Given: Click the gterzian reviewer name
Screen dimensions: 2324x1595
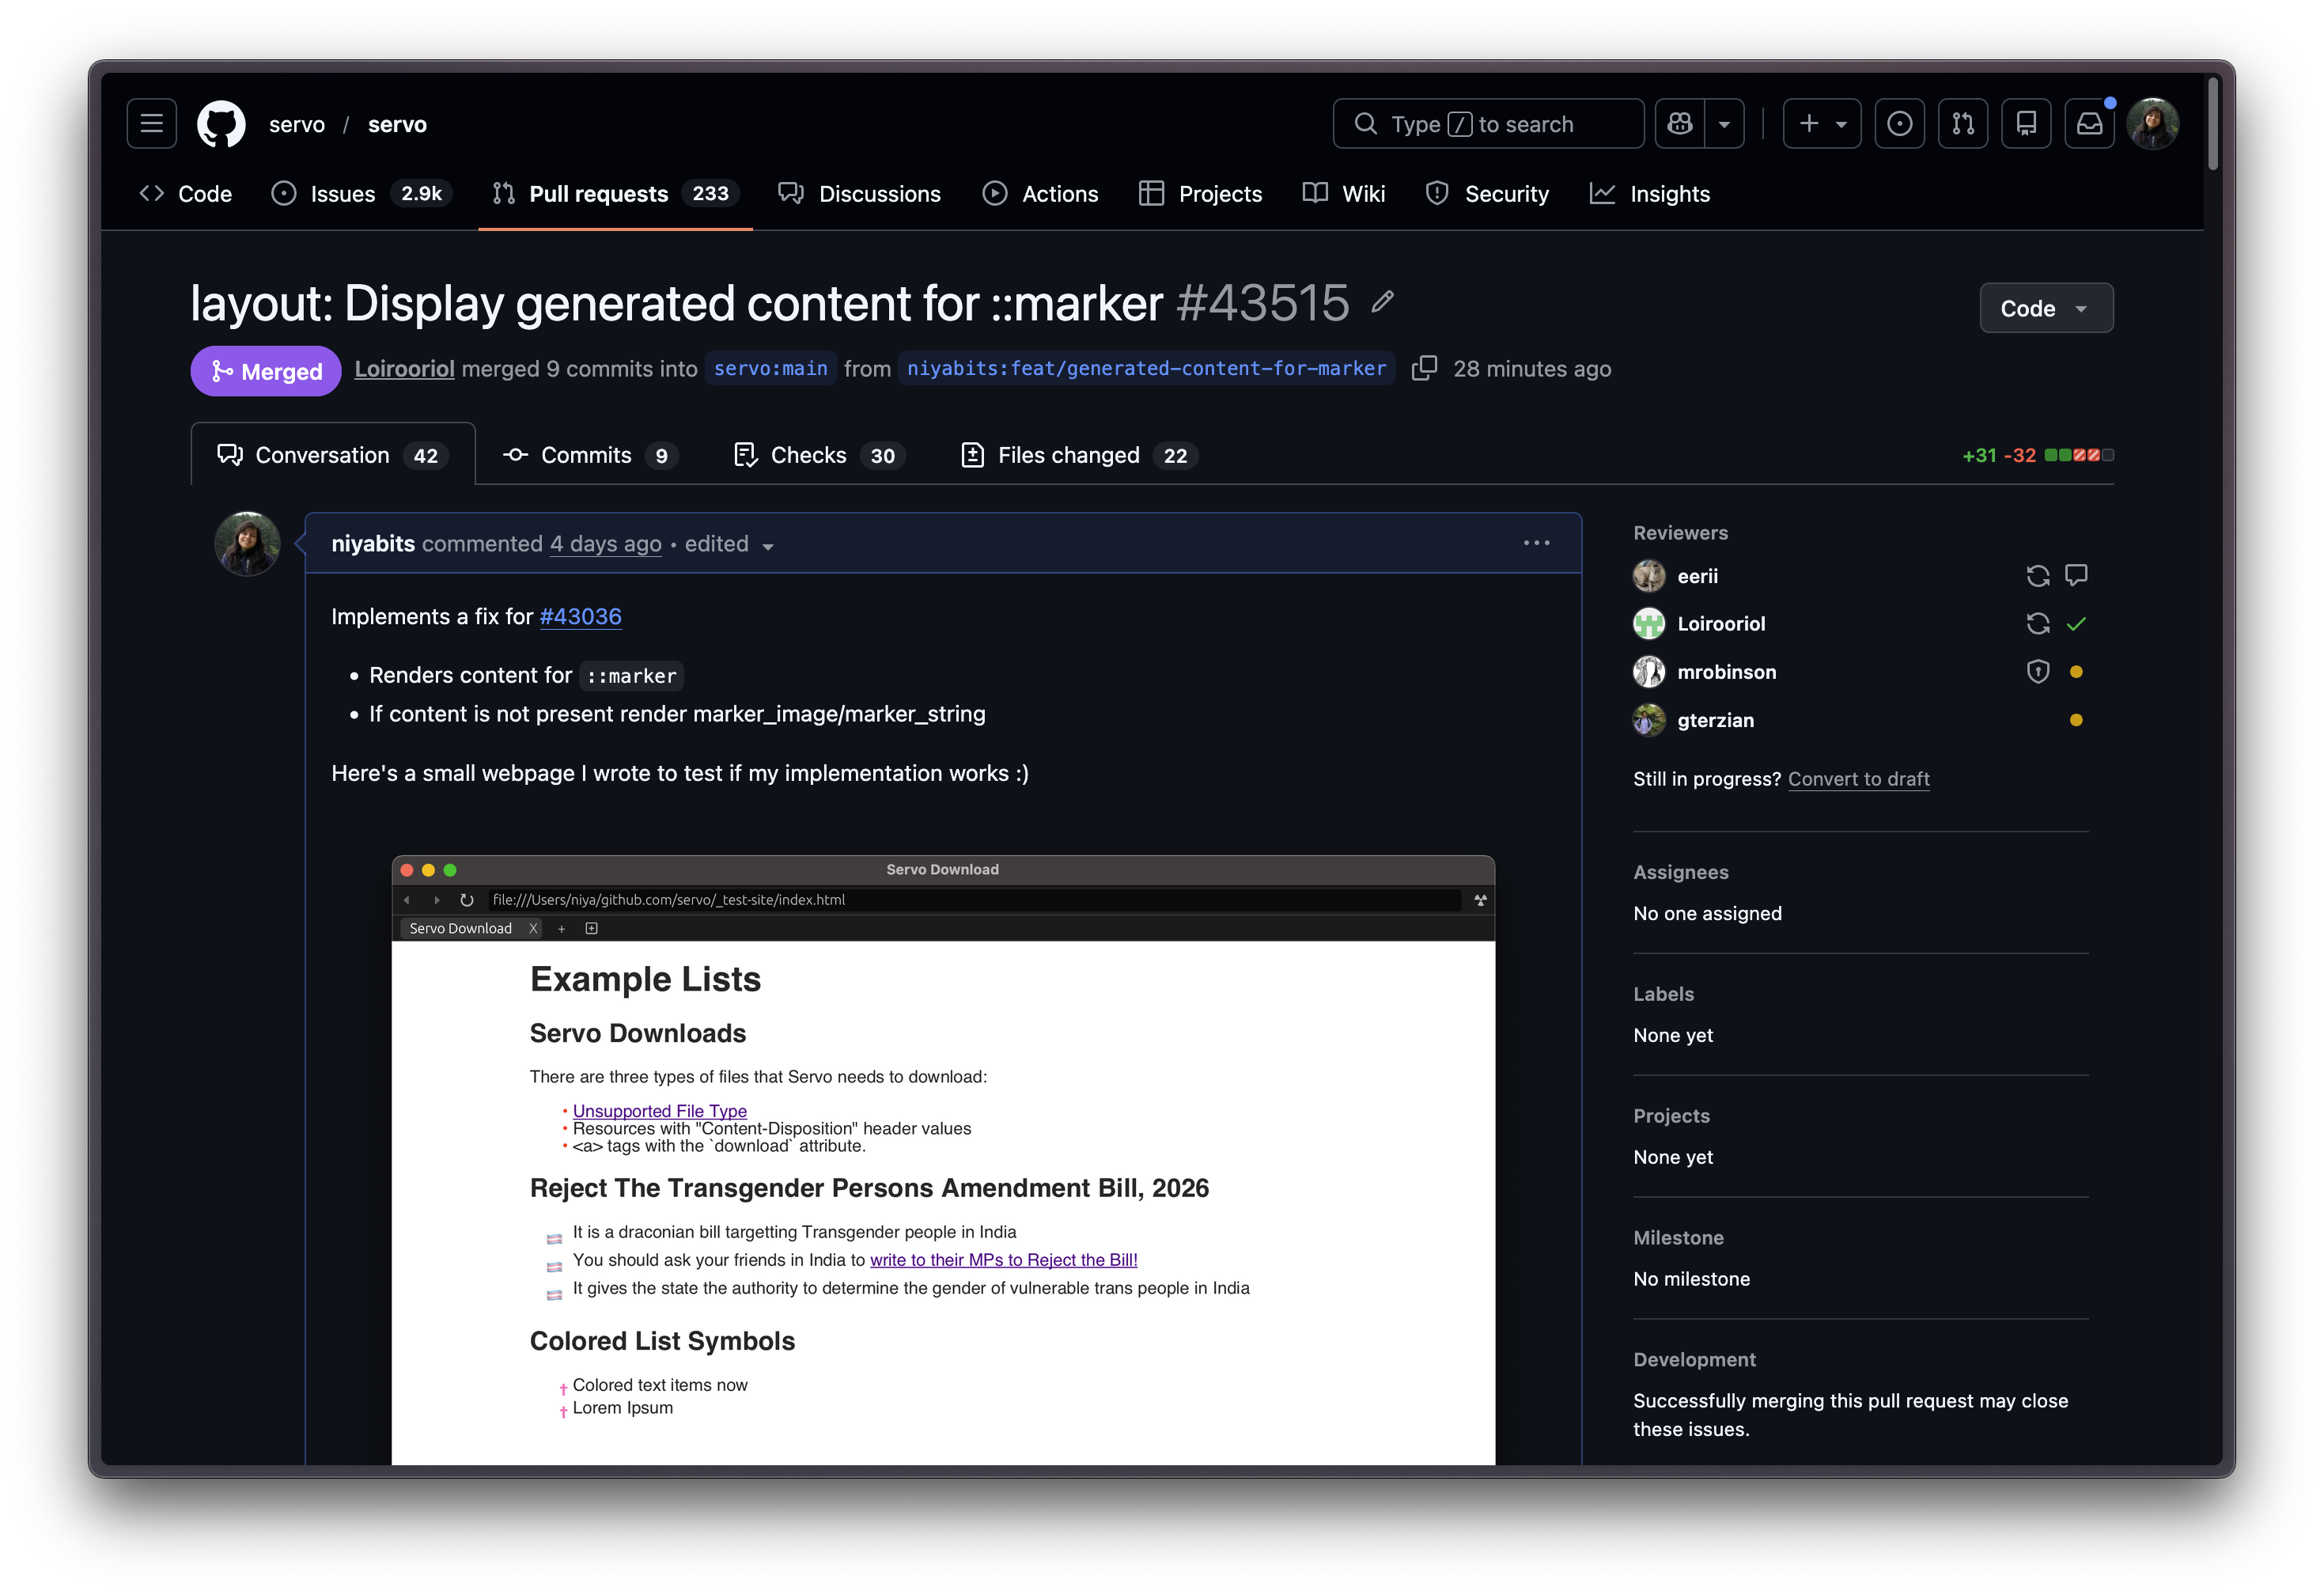Looking at the screenshot, I should tap(1715, 720).
